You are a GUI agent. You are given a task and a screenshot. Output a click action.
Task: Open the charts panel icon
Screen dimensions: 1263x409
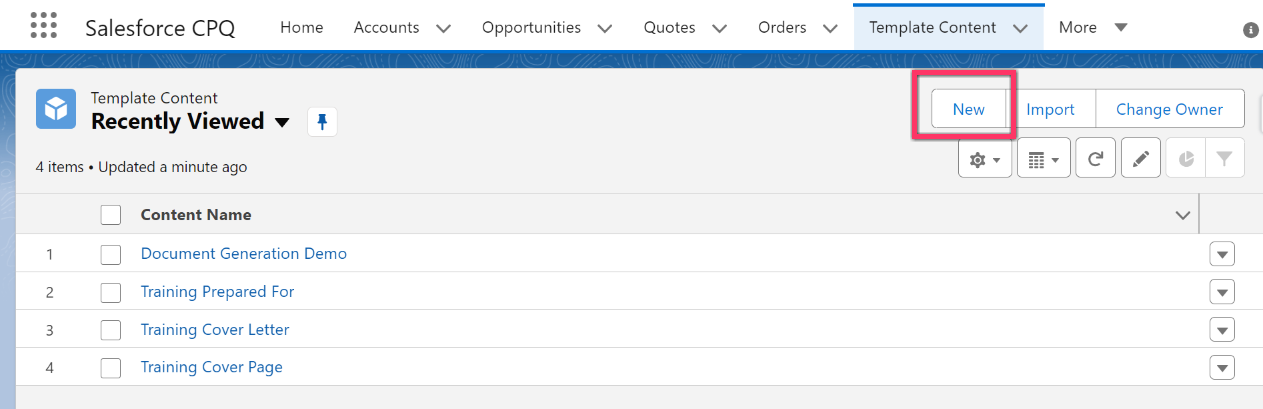click(x=1186, y=159)
